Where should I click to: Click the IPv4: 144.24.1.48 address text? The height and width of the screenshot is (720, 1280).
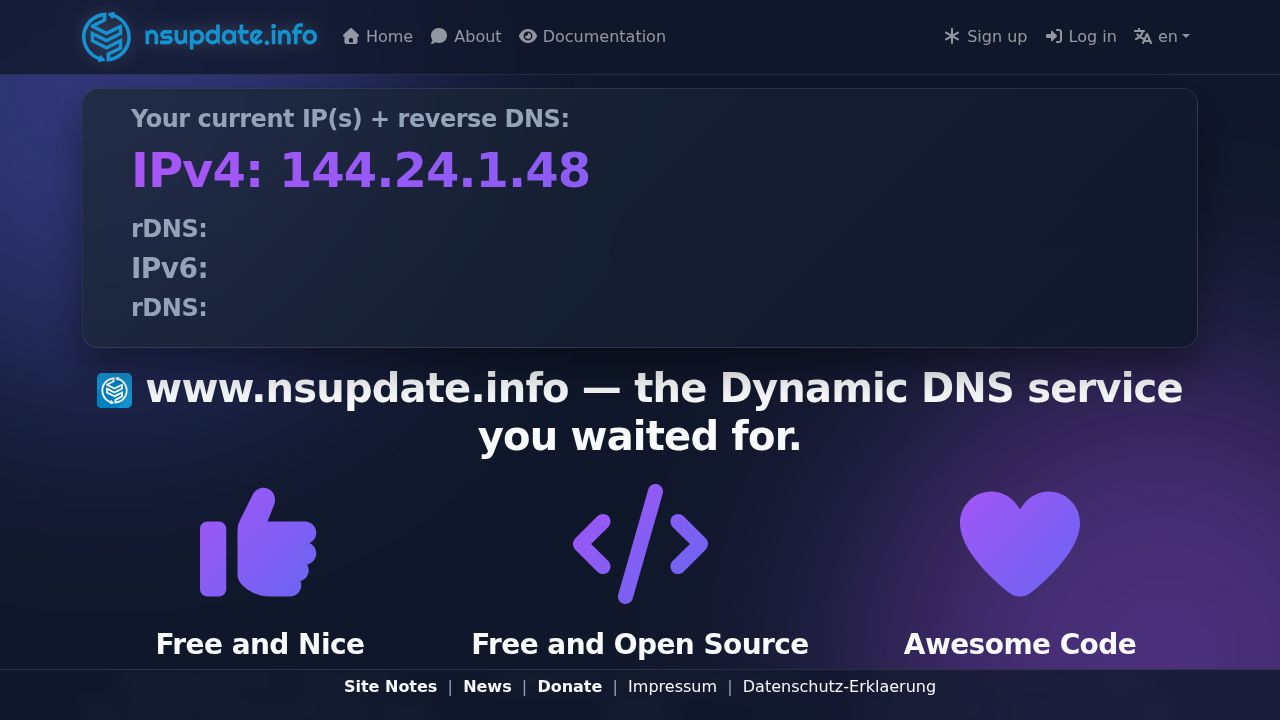(x=361, y=170)
